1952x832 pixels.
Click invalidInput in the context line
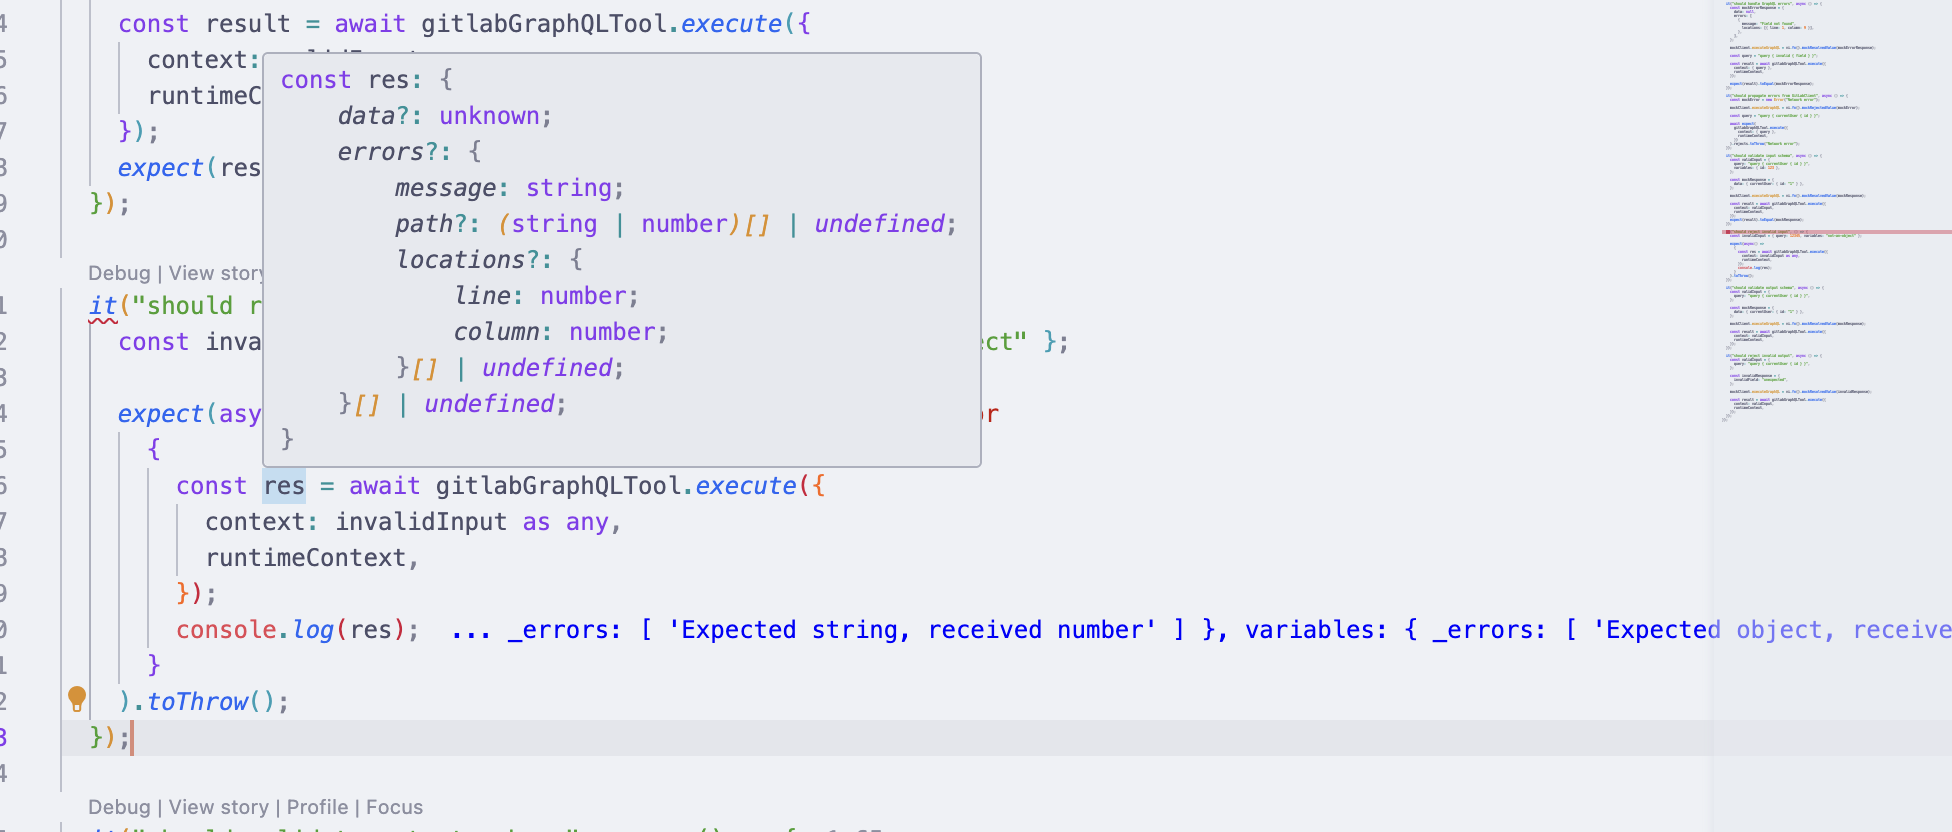point(421,522)
